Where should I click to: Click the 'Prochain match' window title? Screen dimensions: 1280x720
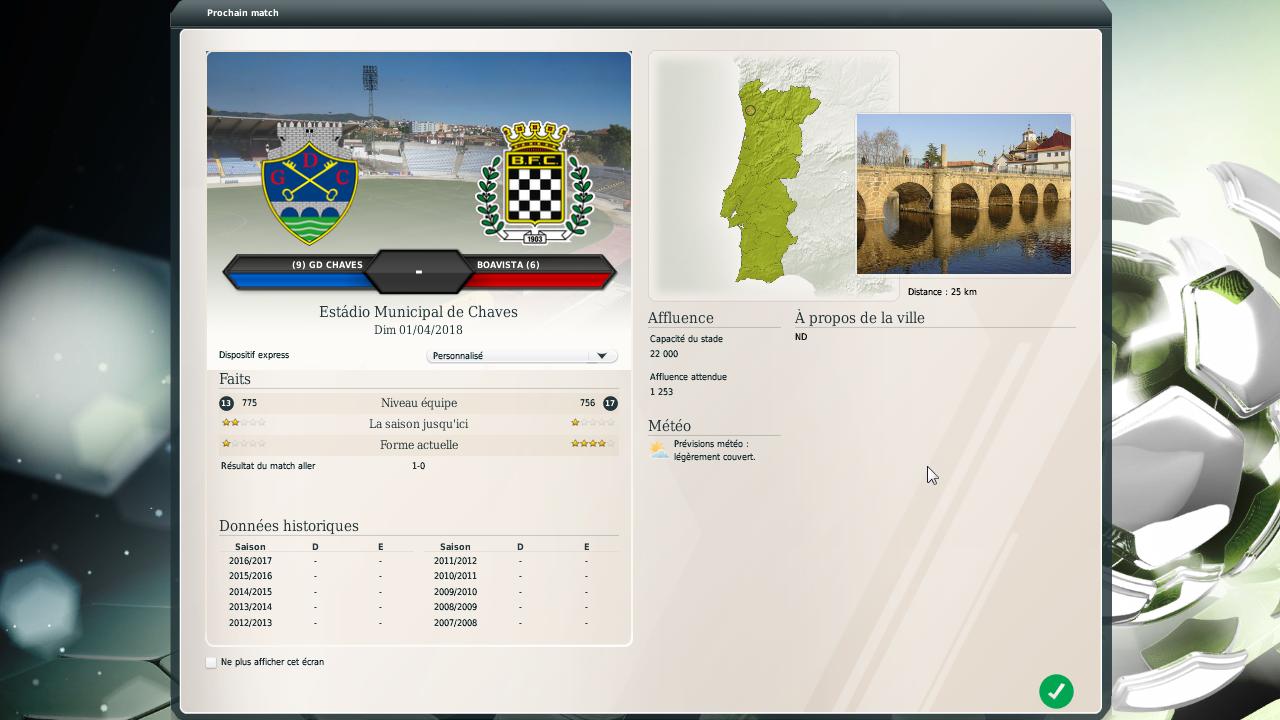(243, 13)
